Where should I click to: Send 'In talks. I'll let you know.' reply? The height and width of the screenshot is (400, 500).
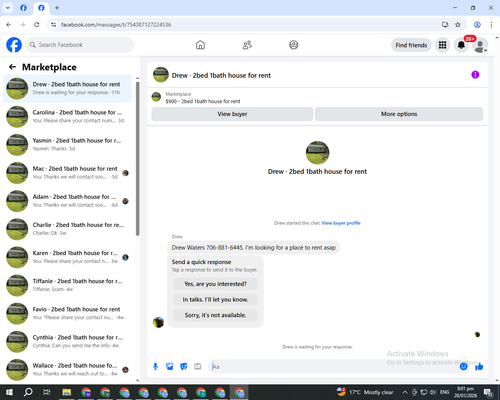coord(215,300)
